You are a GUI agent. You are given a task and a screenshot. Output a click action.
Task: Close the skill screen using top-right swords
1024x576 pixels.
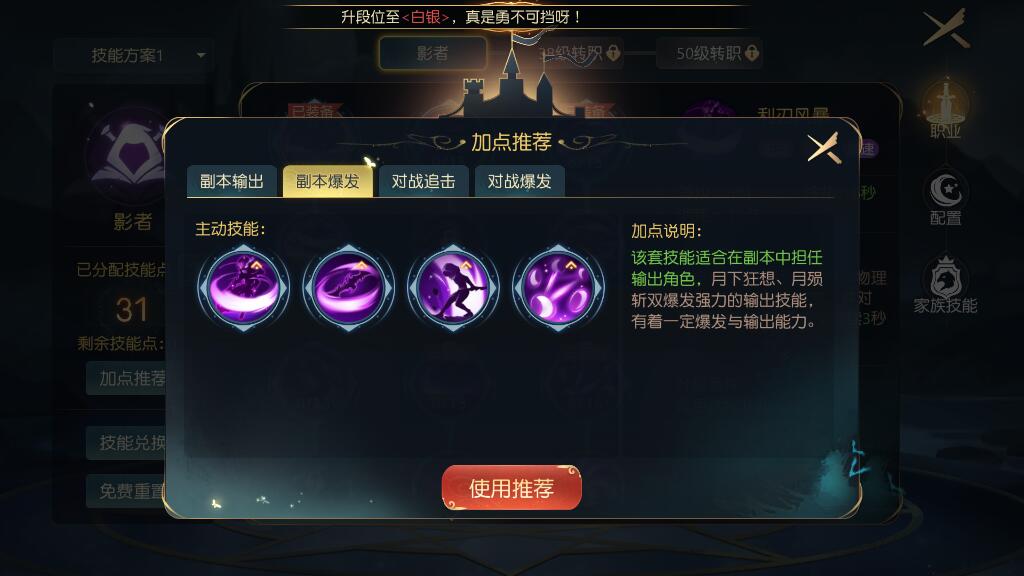tap(946, 29)
